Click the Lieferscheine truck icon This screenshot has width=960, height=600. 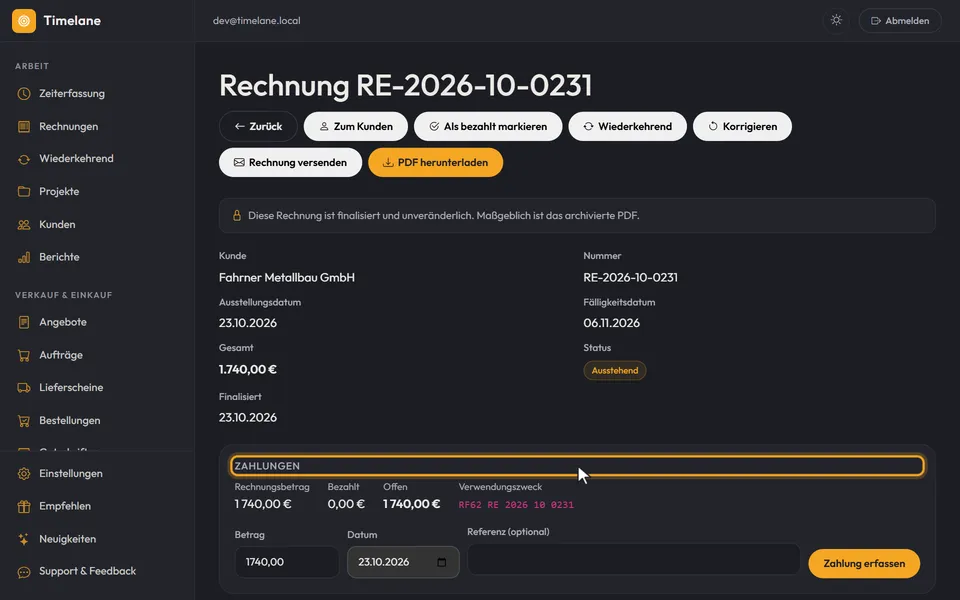[24, 388]
